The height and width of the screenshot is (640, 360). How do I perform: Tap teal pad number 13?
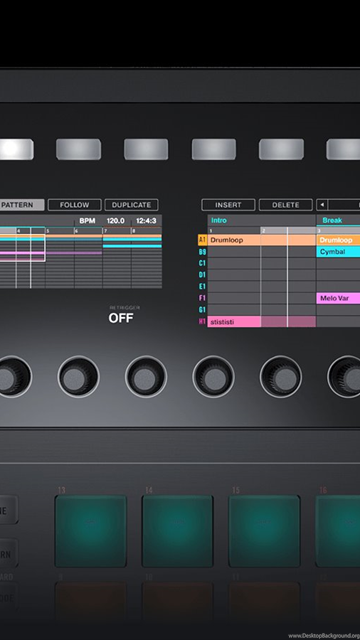coord(91,531)
